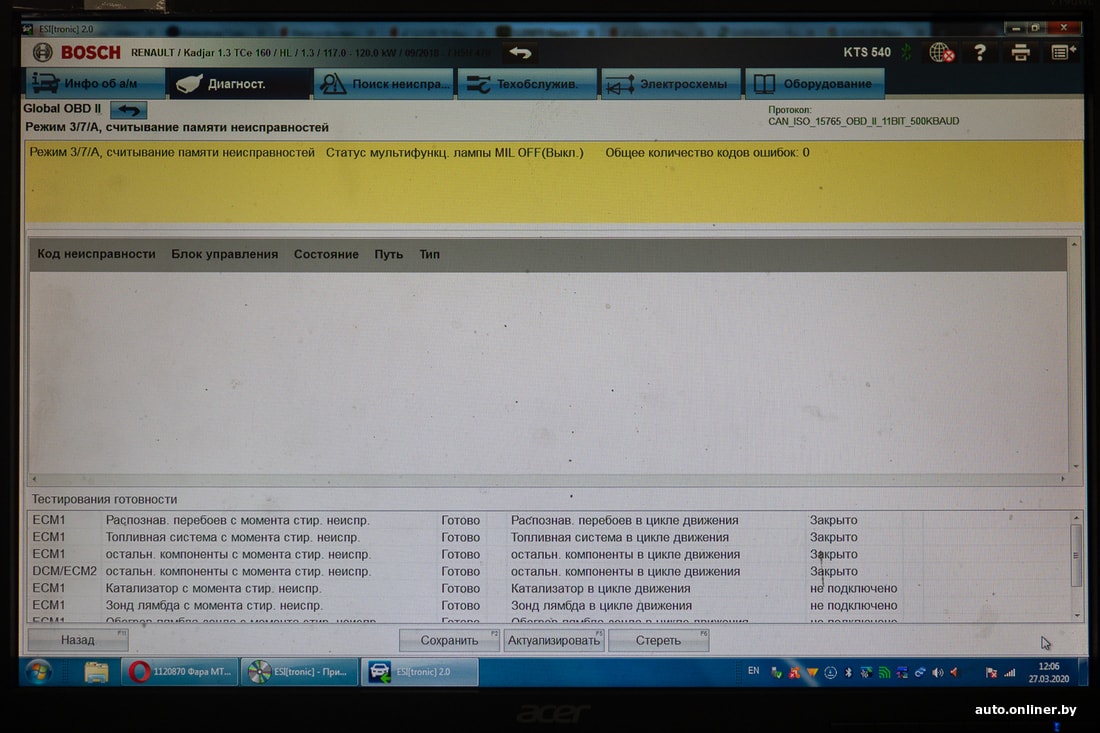1100x733 pixels.
Task: Click the Bosch logo icon
Action: coord(43,53)
